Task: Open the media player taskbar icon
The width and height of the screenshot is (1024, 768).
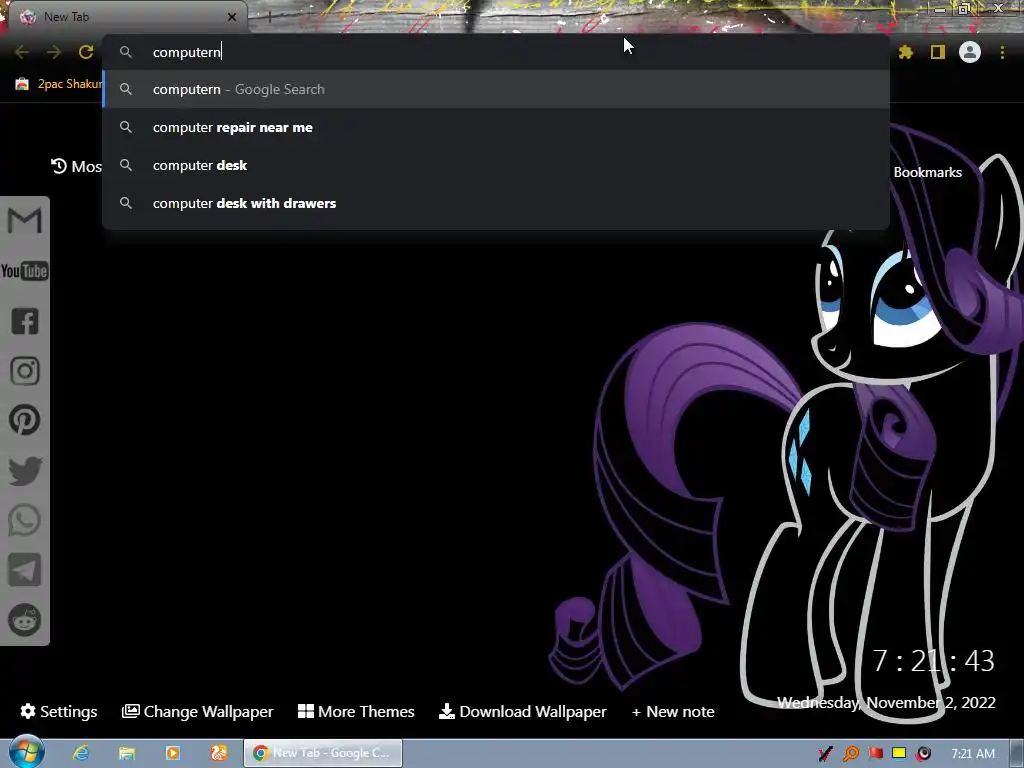Action: pyautogui.click(x=172, y=753)
